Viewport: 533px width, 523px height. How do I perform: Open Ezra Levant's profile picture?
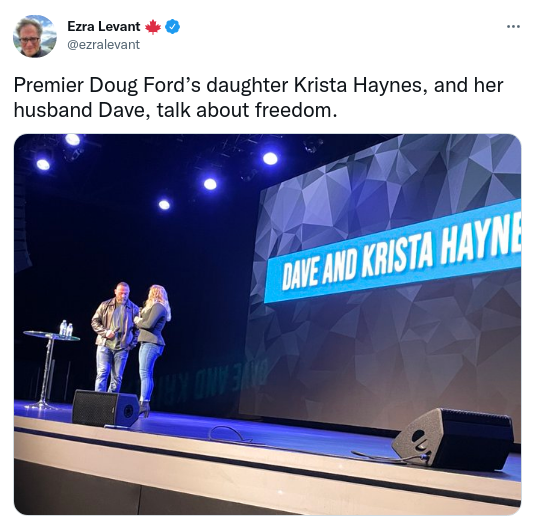tap(35, 36)
